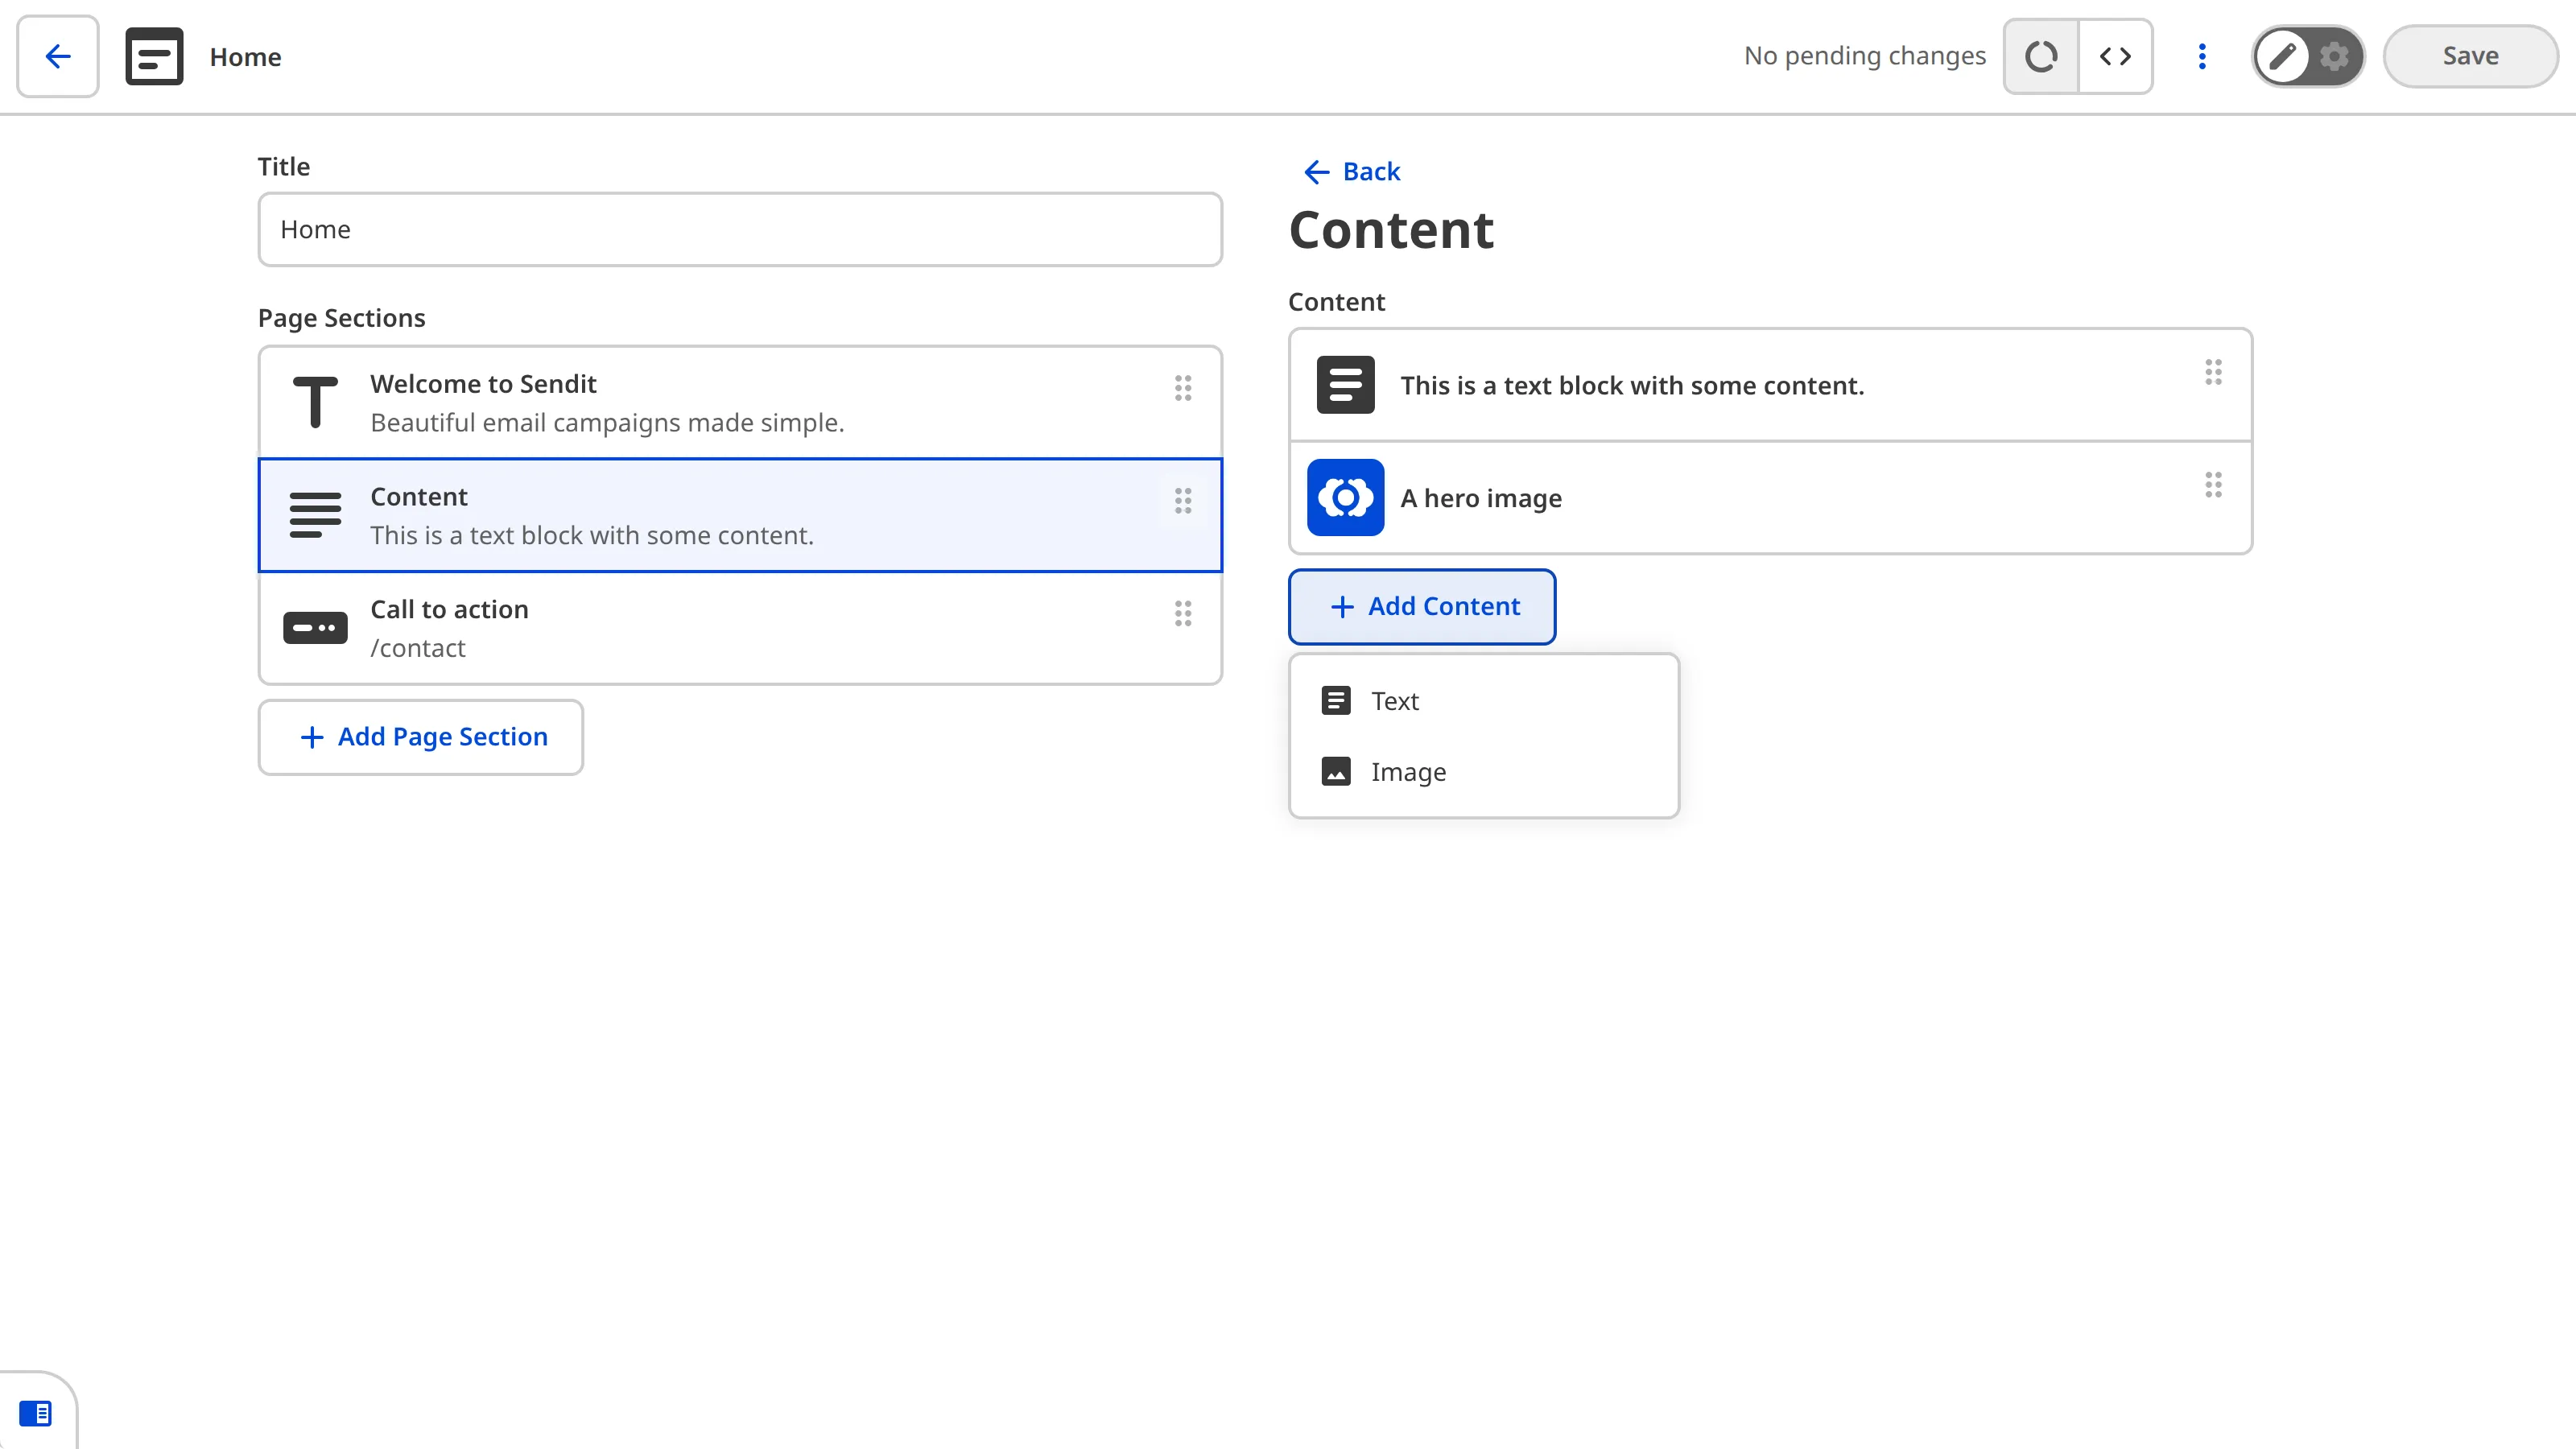Select Image from the Add Content menu
The image size is (2576, 1449).
coord(1408,771)
